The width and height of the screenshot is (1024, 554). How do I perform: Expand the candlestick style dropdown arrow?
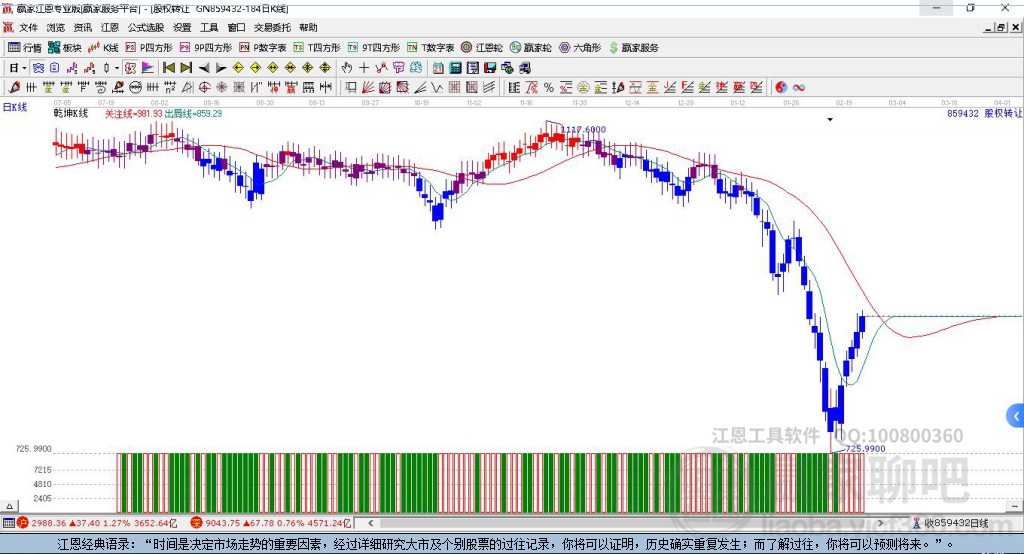click(117, 68)
